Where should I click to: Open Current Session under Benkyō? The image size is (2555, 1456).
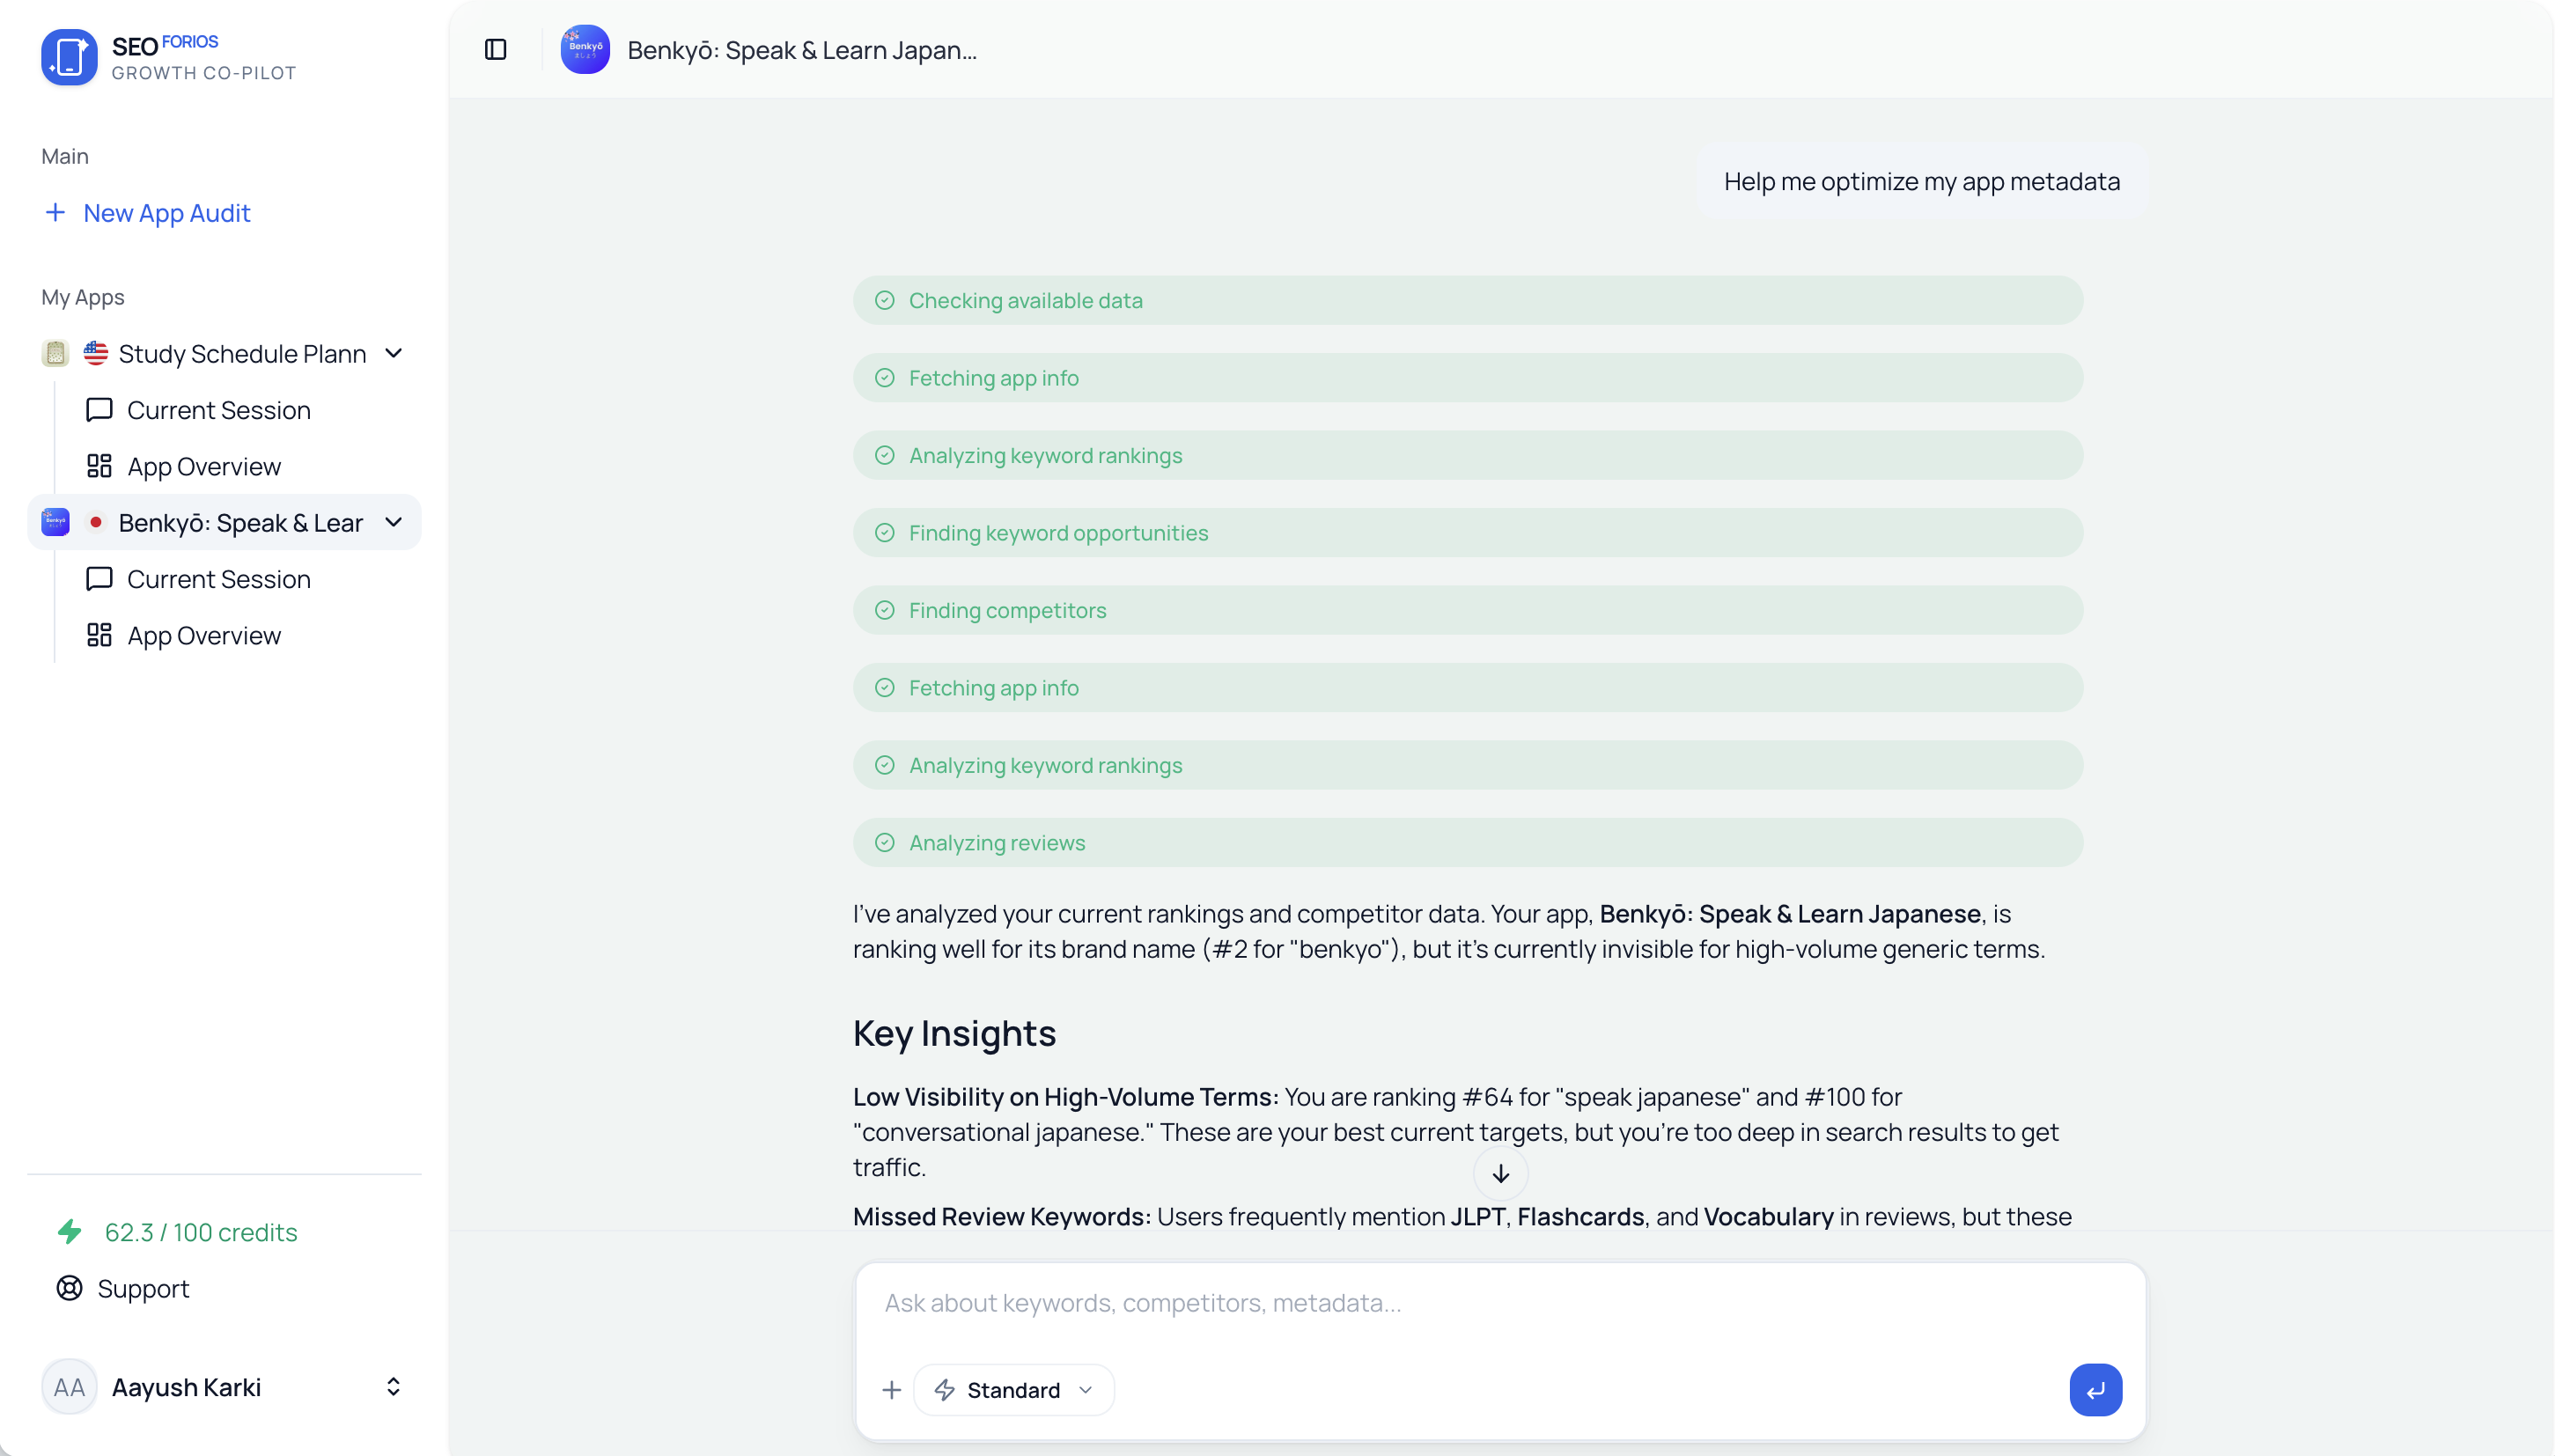pyautogui.click(x=219, y=579)
